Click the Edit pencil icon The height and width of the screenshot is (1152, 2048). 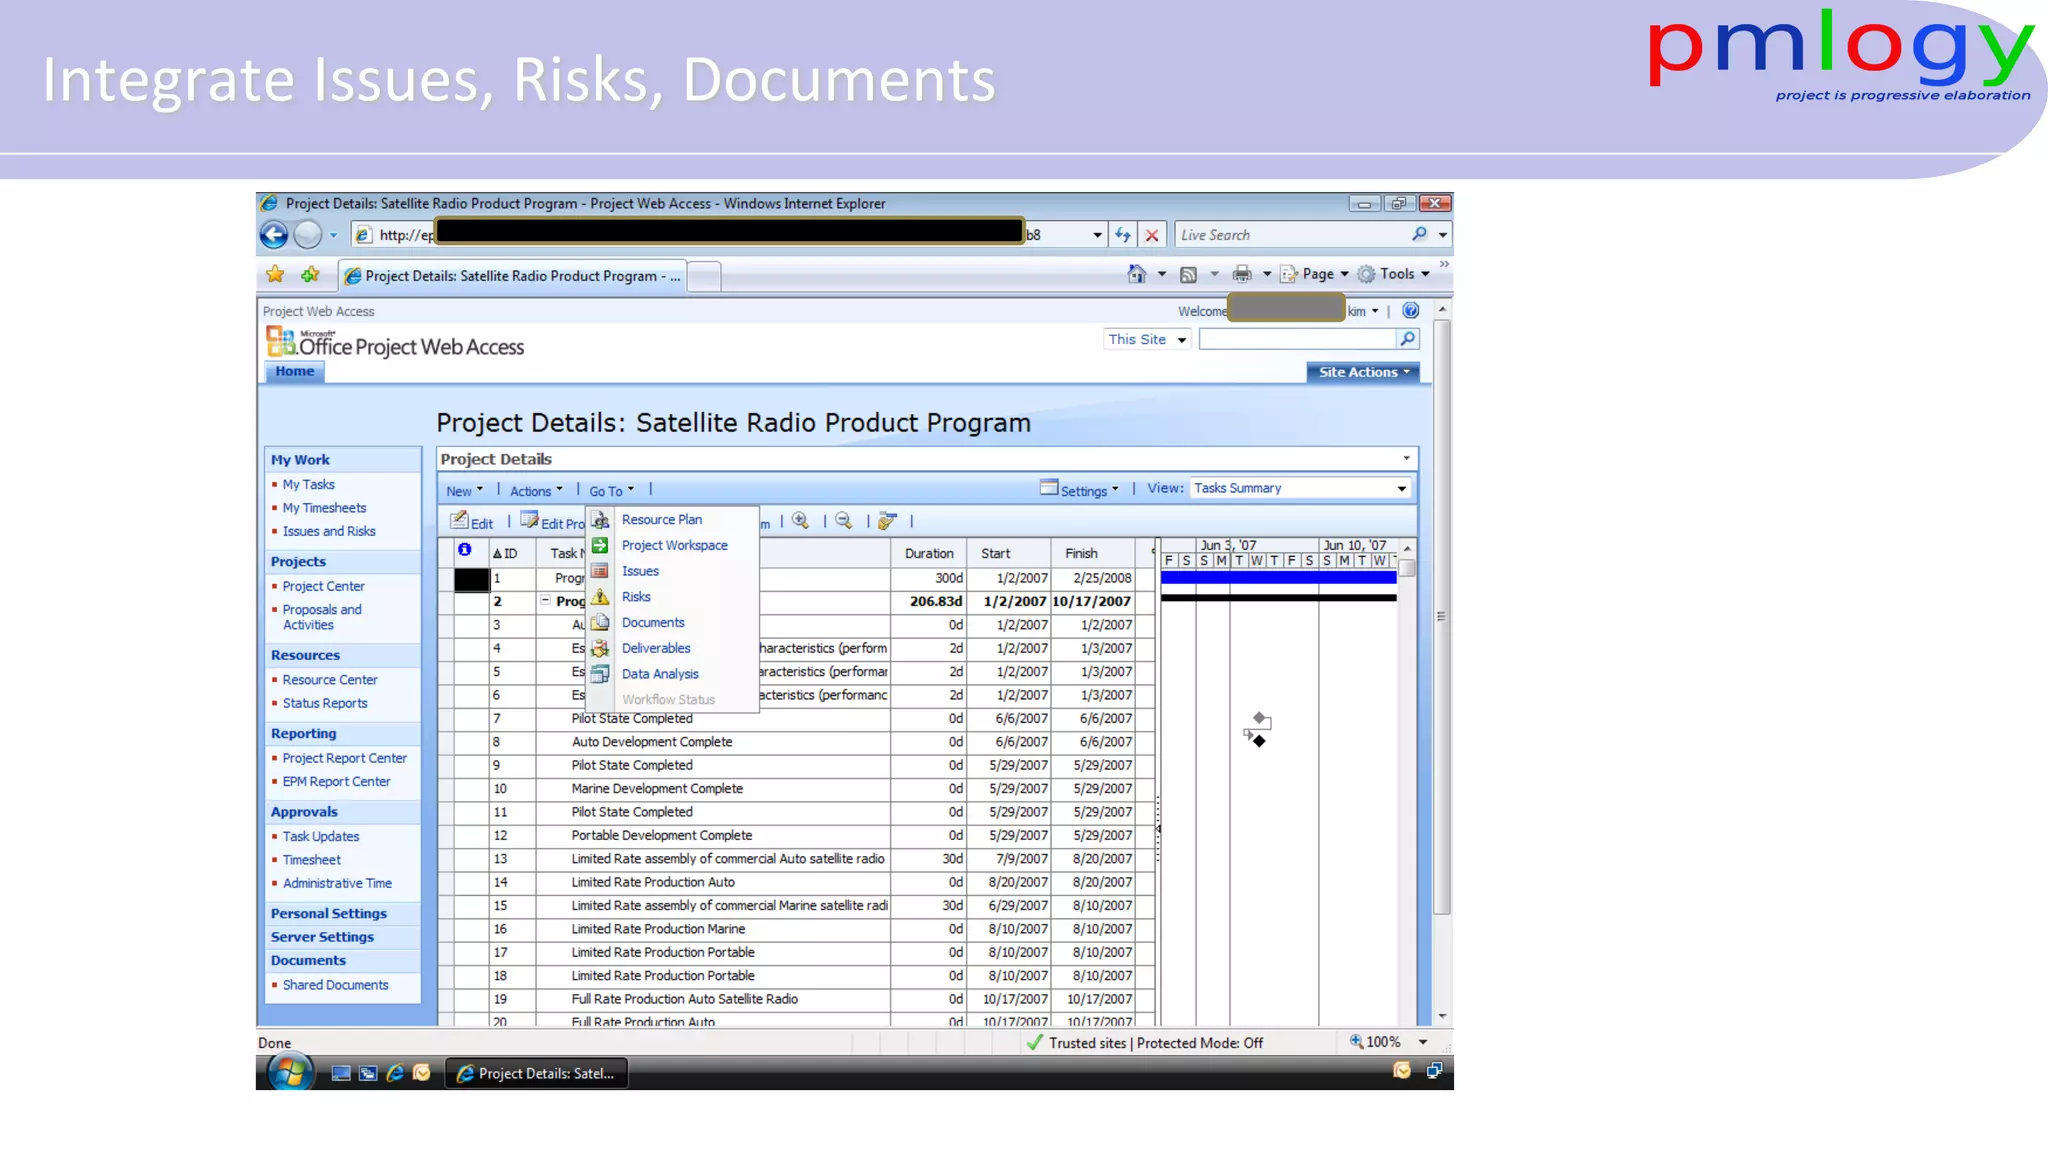click(x=459, y=520)
